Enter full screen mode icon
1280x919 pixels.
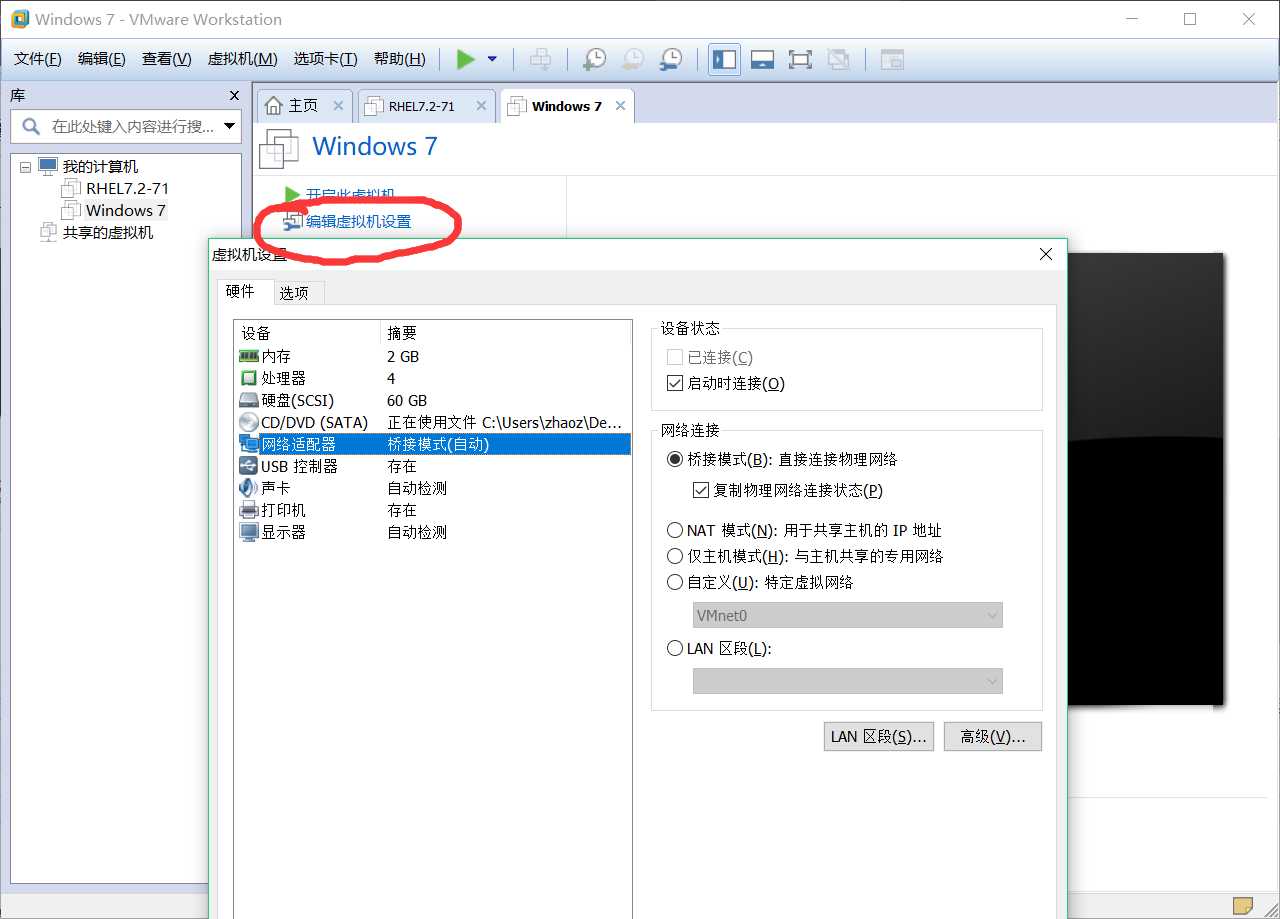800,59
